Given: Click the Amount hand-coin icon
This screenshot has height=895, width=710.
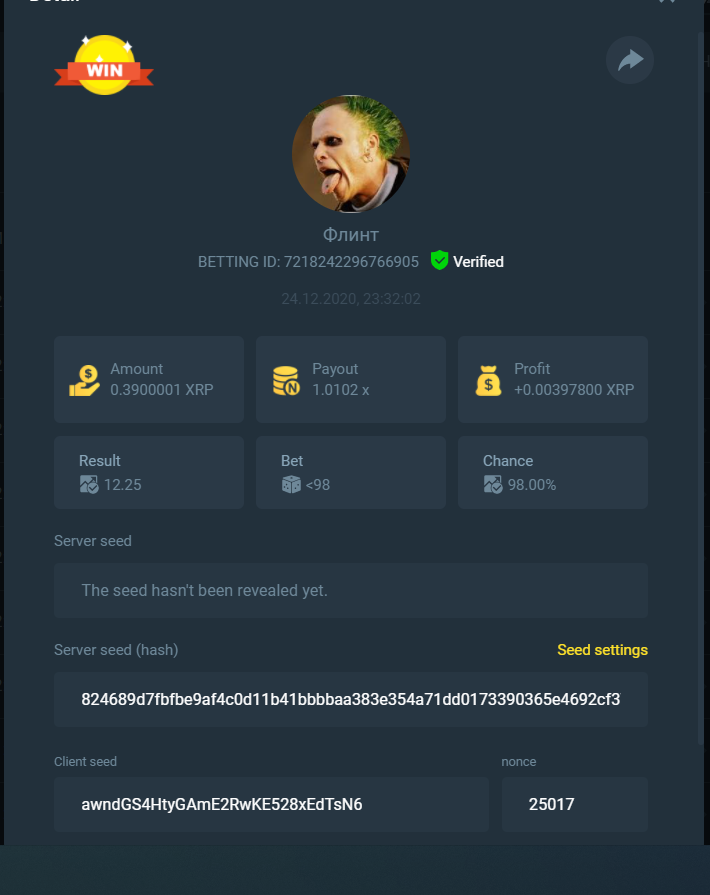Looking at the screenshot, I should pyautogui.click(x=84, y=380).
